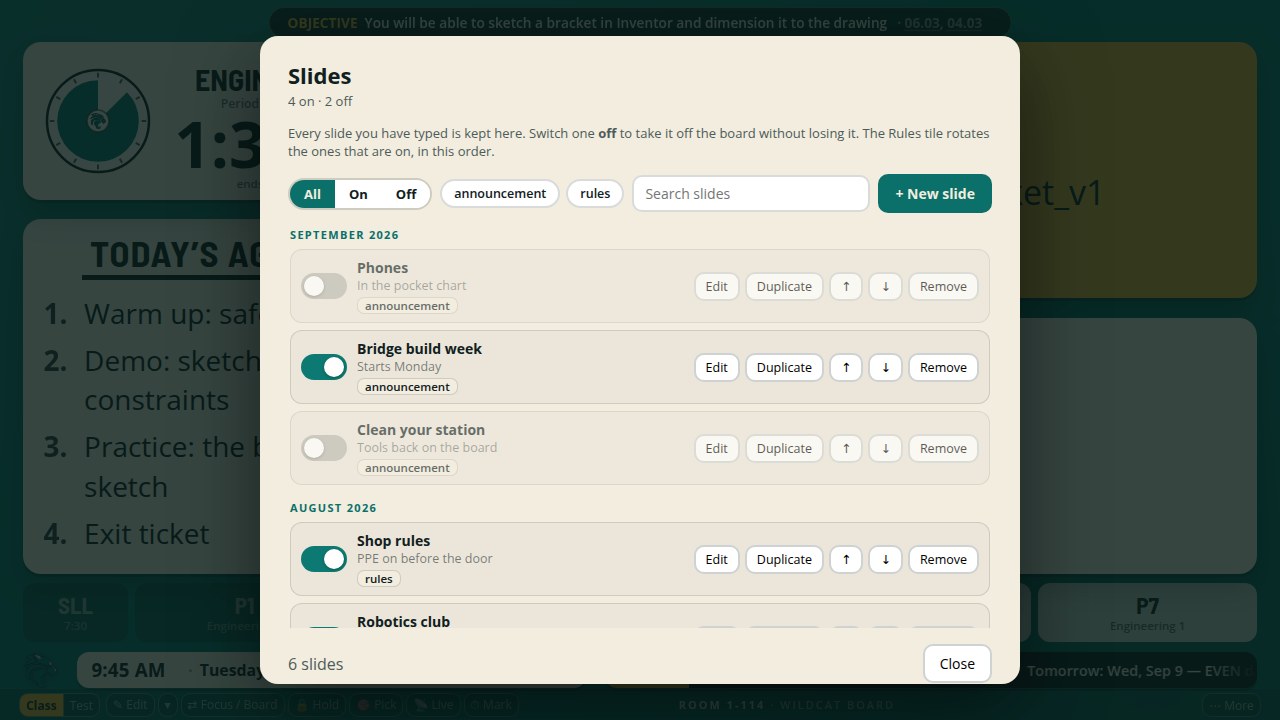Click the 'SEPTEMBER 2026' group heading
The height and width of the screenshot is (720, 1280).
click(344, 235)
